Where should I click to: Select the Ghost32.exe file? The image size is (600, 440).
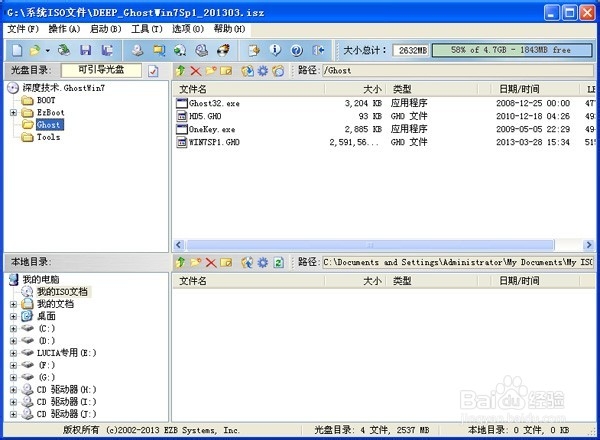[x=214, y=103]
